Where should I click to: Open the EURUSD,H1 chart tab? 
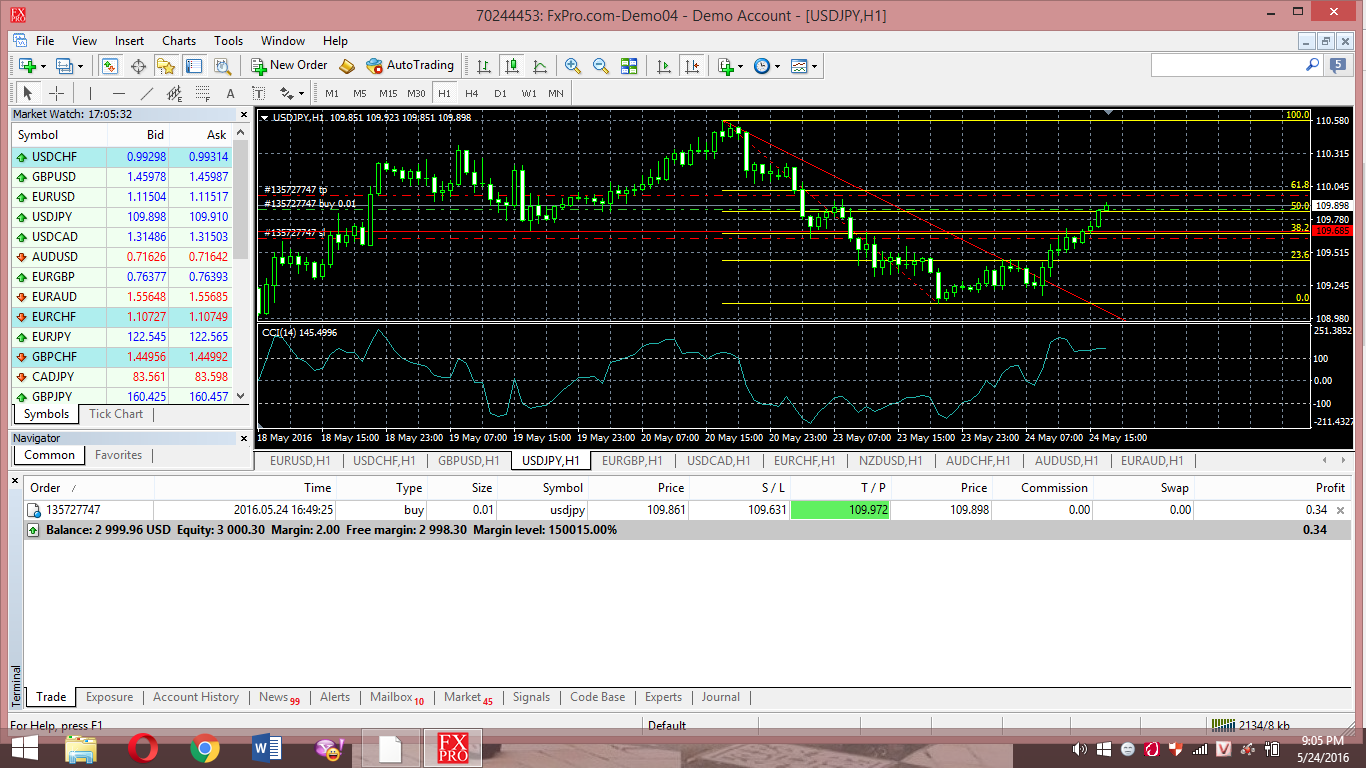point(300,461)
